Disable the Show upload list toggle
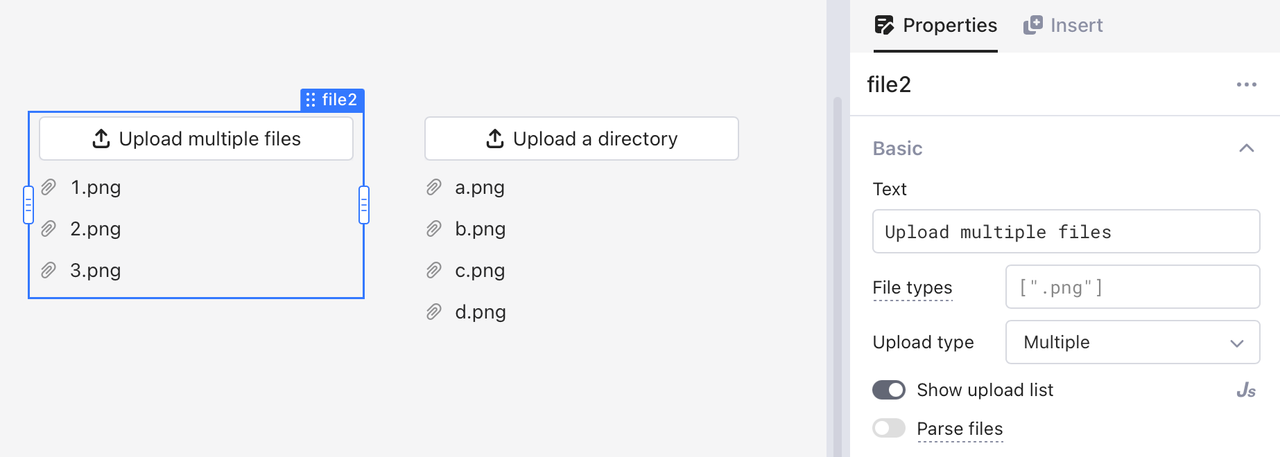Screen dimensions: 1280x457 889,390
